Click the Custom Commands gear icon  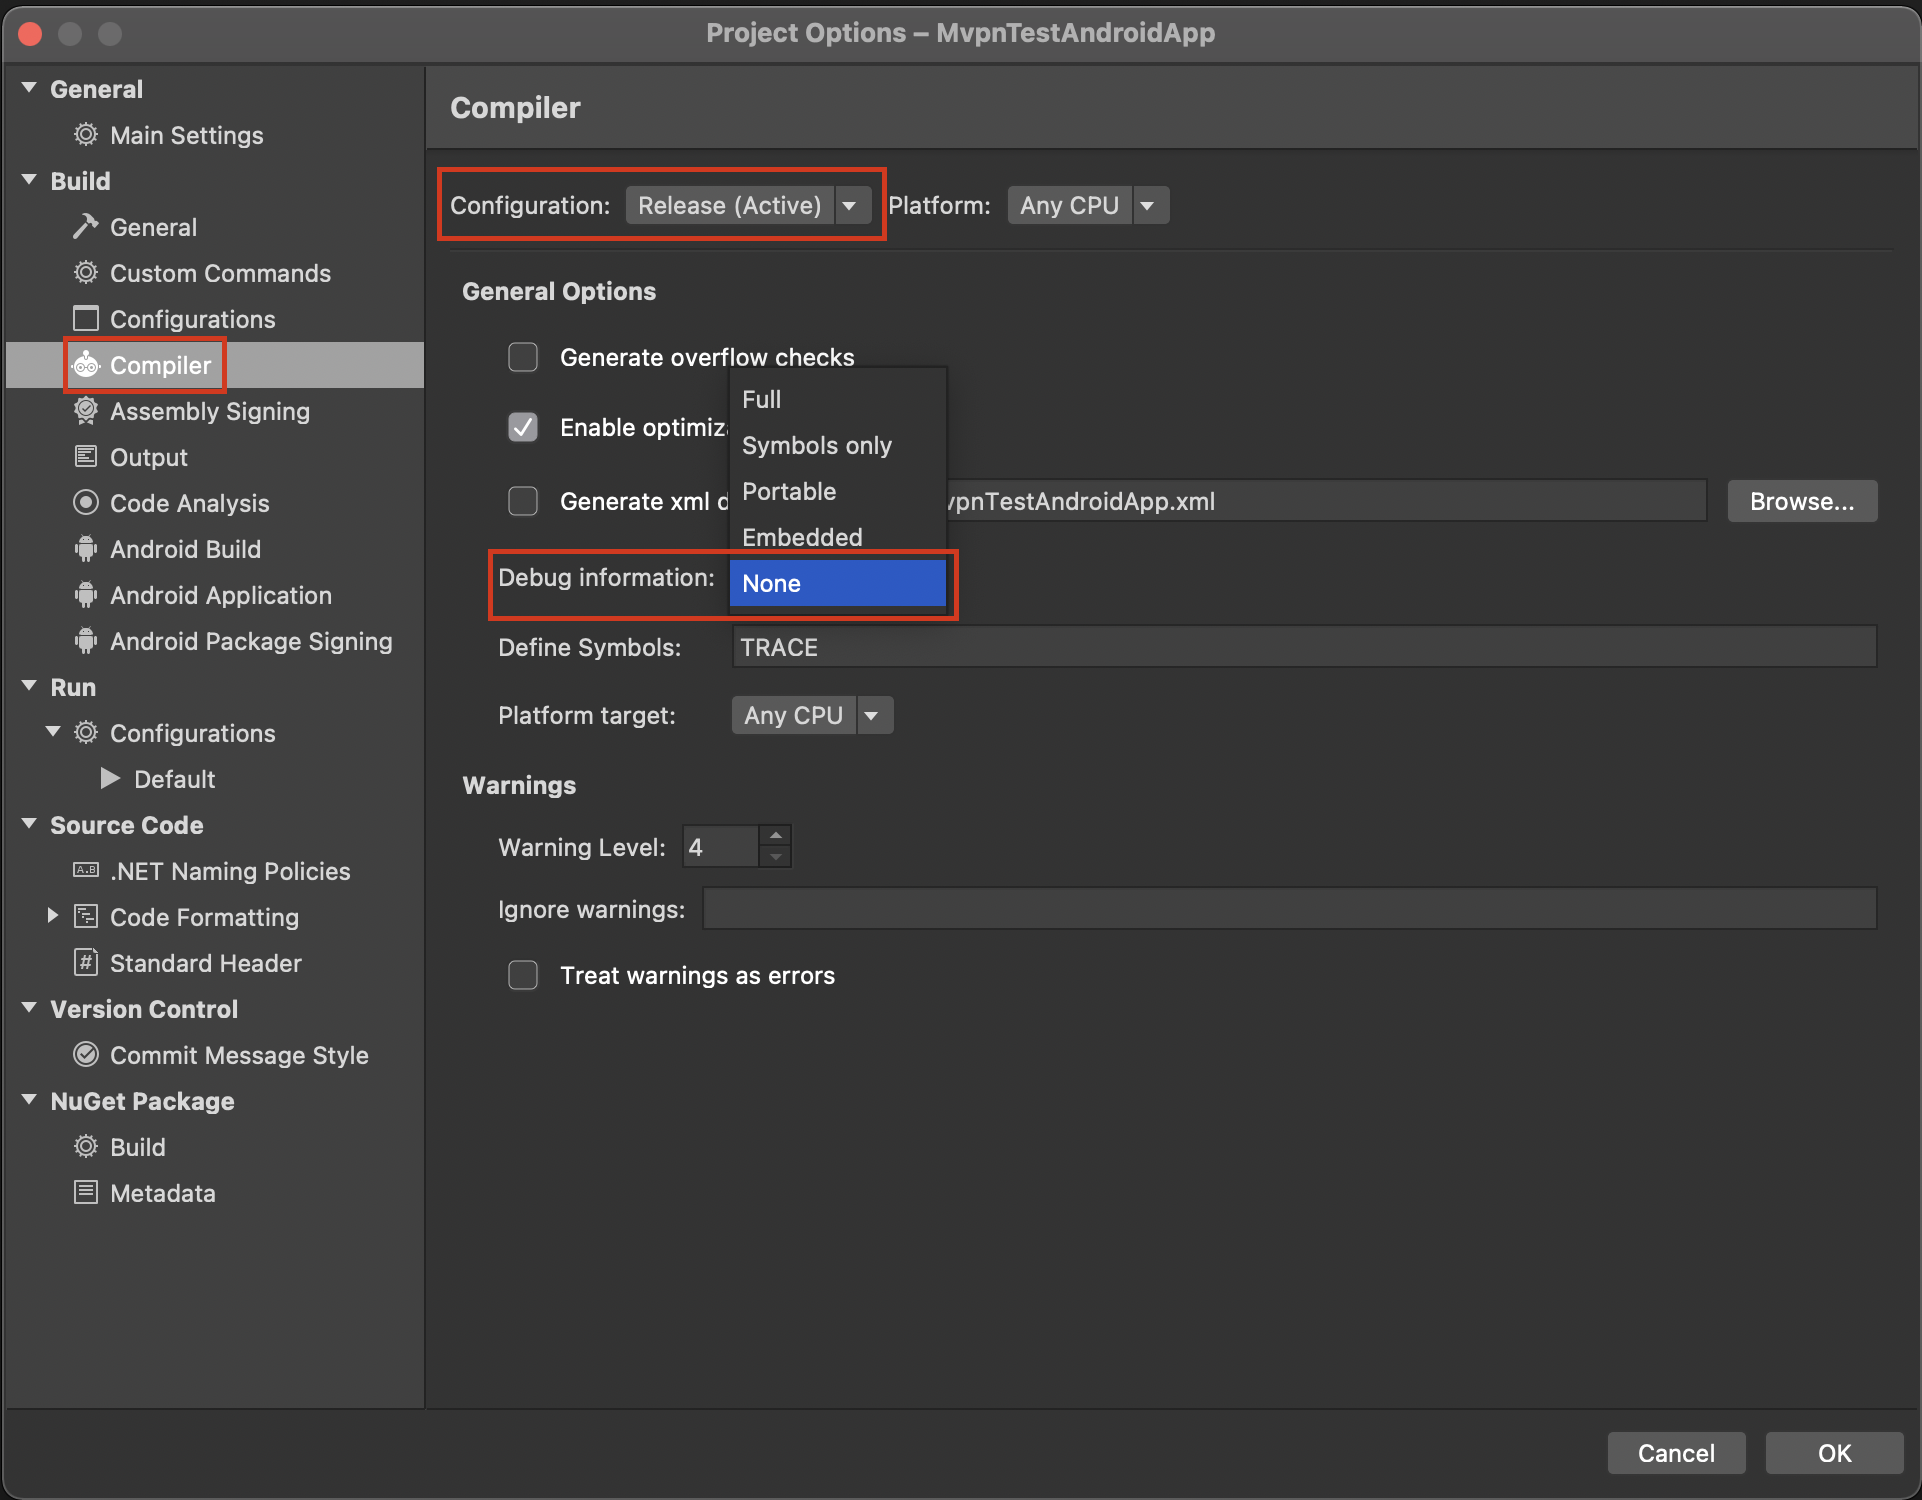86,272
